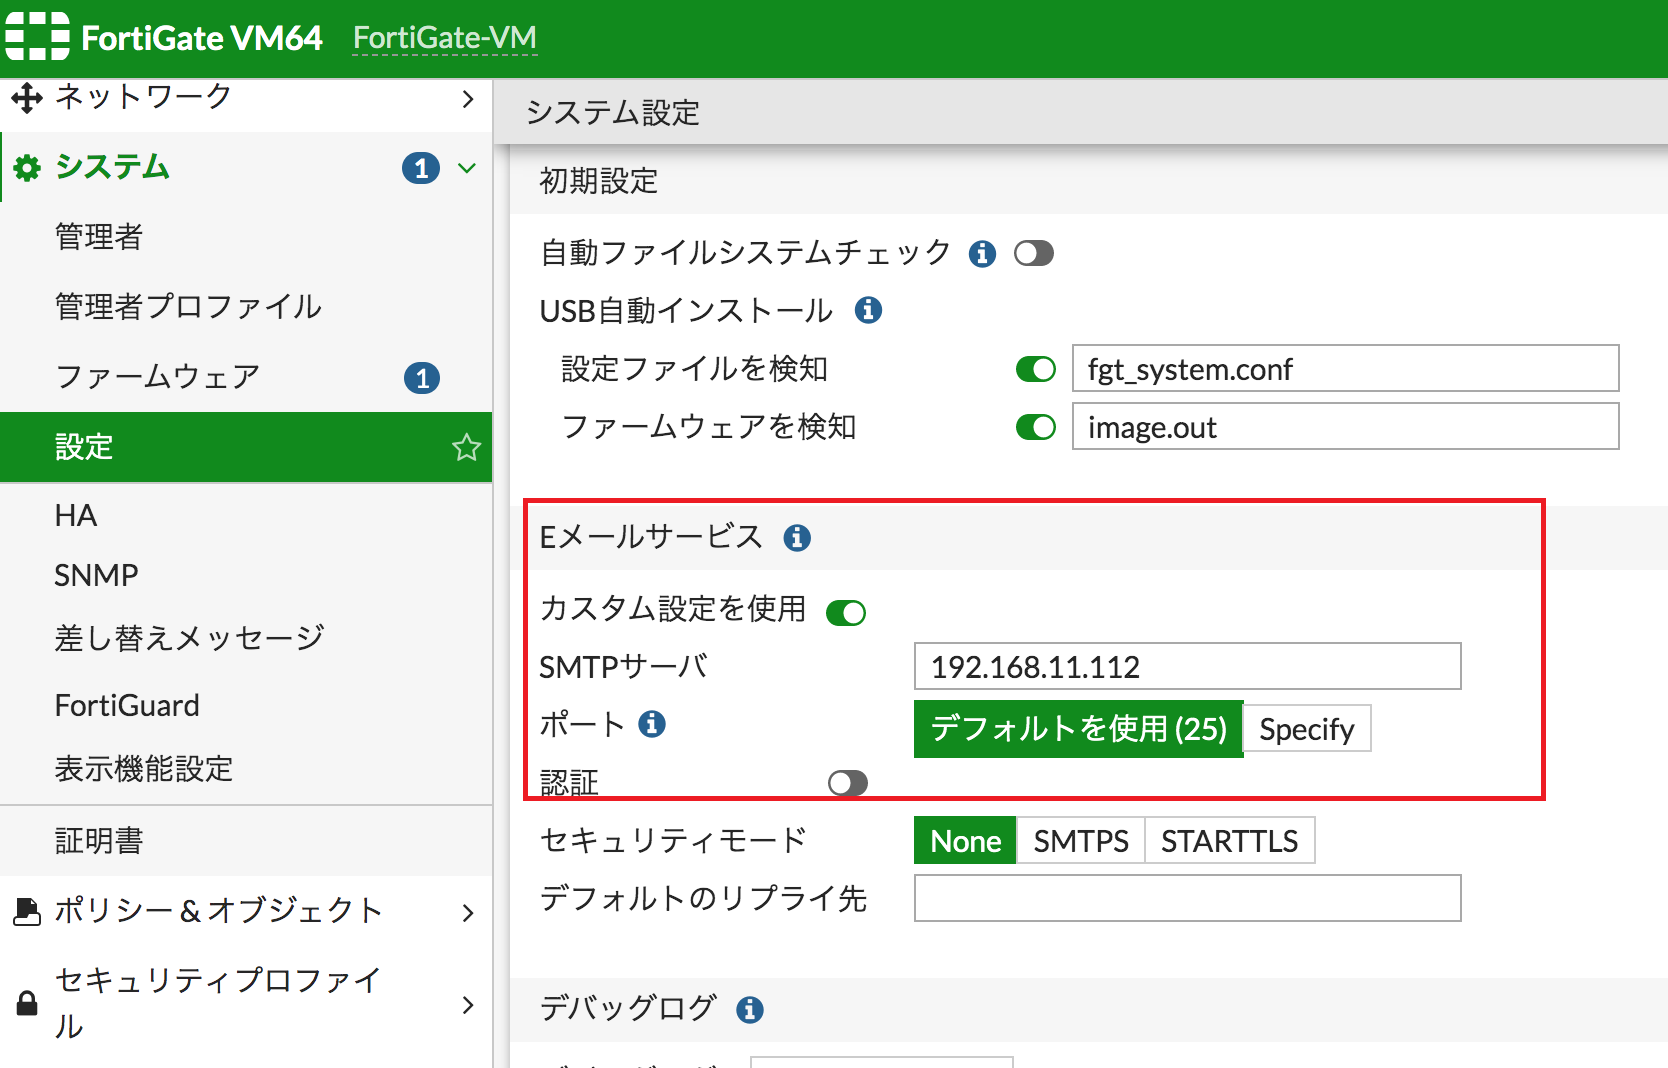Enable the 認証 toggle
This screenshot has height=1068, width=1668.
point(848,783)
